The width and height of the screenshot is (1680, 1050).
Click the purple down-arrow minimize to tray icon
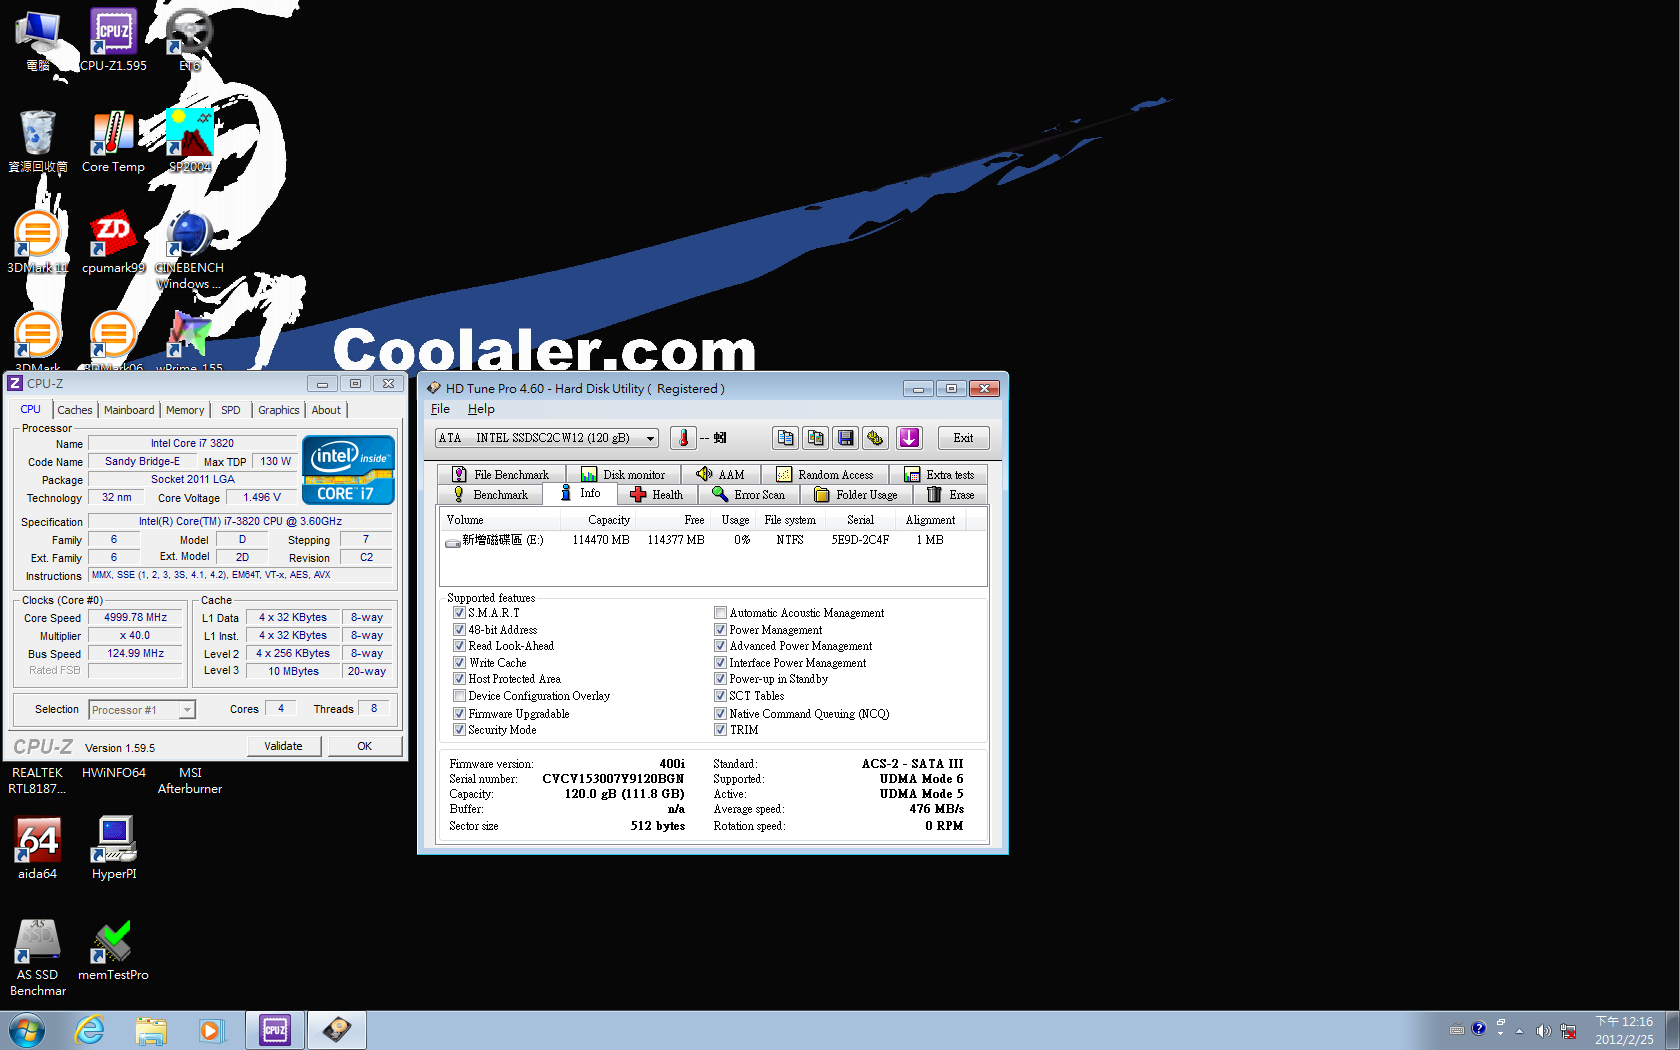[909, 438]
